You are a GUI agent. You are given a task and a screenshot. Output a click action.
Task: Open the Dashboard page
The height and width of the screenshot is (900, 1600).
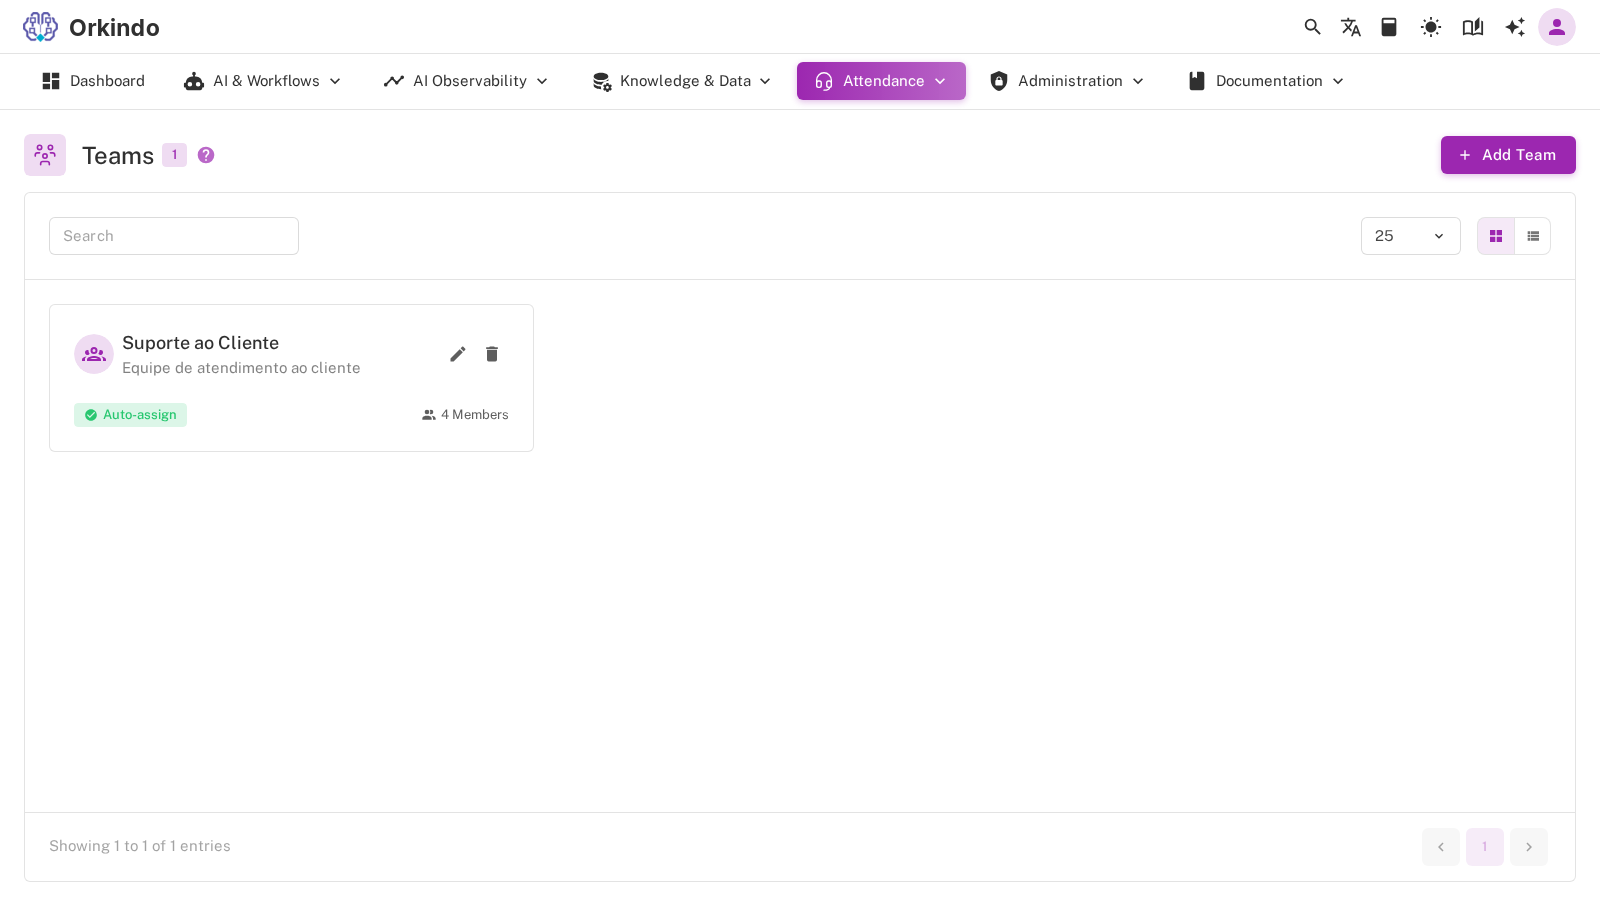click(x=93, y=81)
